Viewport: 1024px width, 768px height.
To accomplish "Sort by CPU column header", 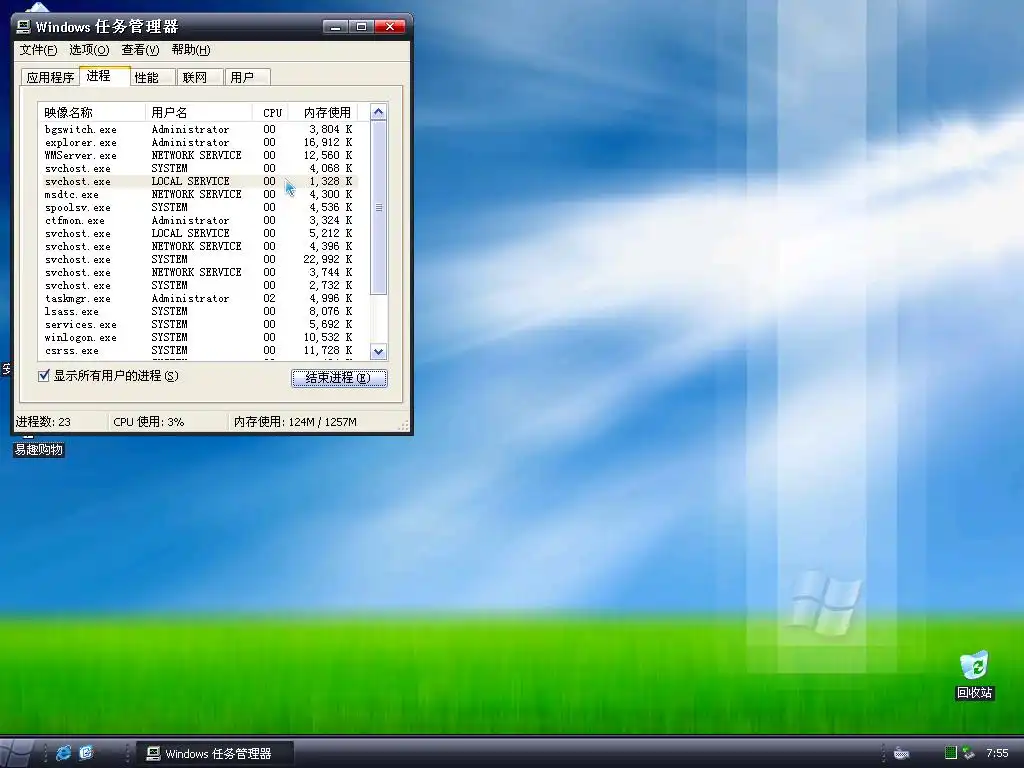I will pyautogui.click(x=271, y=112).
